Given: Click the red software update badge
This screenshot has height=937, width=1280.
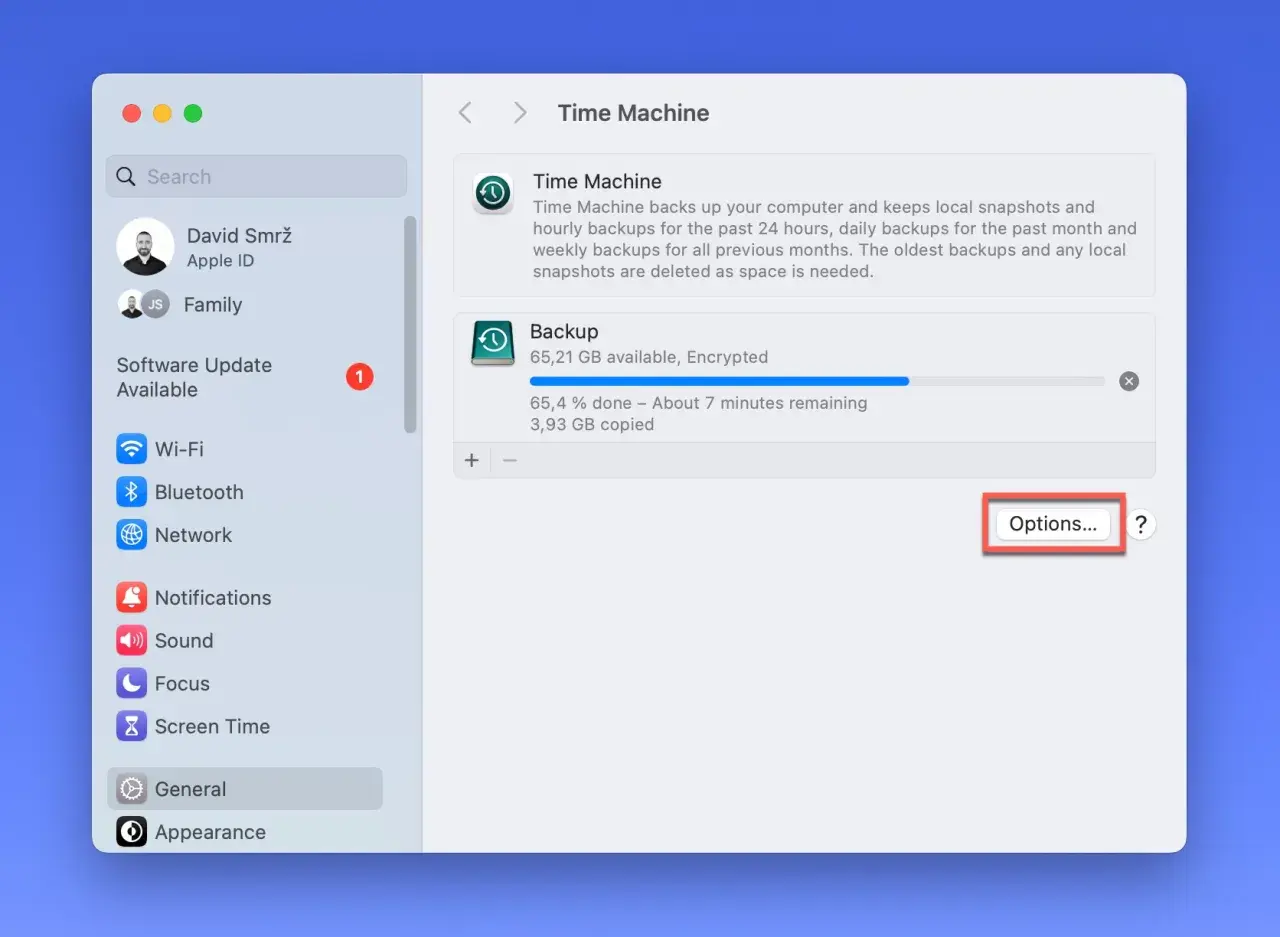Looking at the screenshot, I should (x=359, y=377).
